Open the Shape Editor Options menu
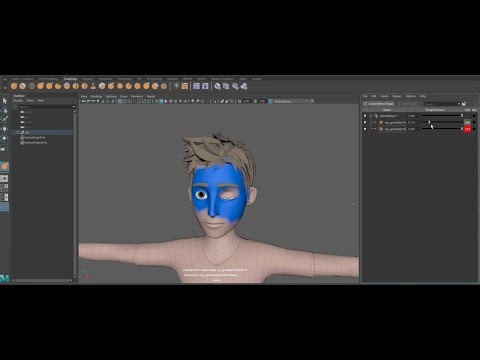Screen dimensions: 480x360 (x=411, y=96)
